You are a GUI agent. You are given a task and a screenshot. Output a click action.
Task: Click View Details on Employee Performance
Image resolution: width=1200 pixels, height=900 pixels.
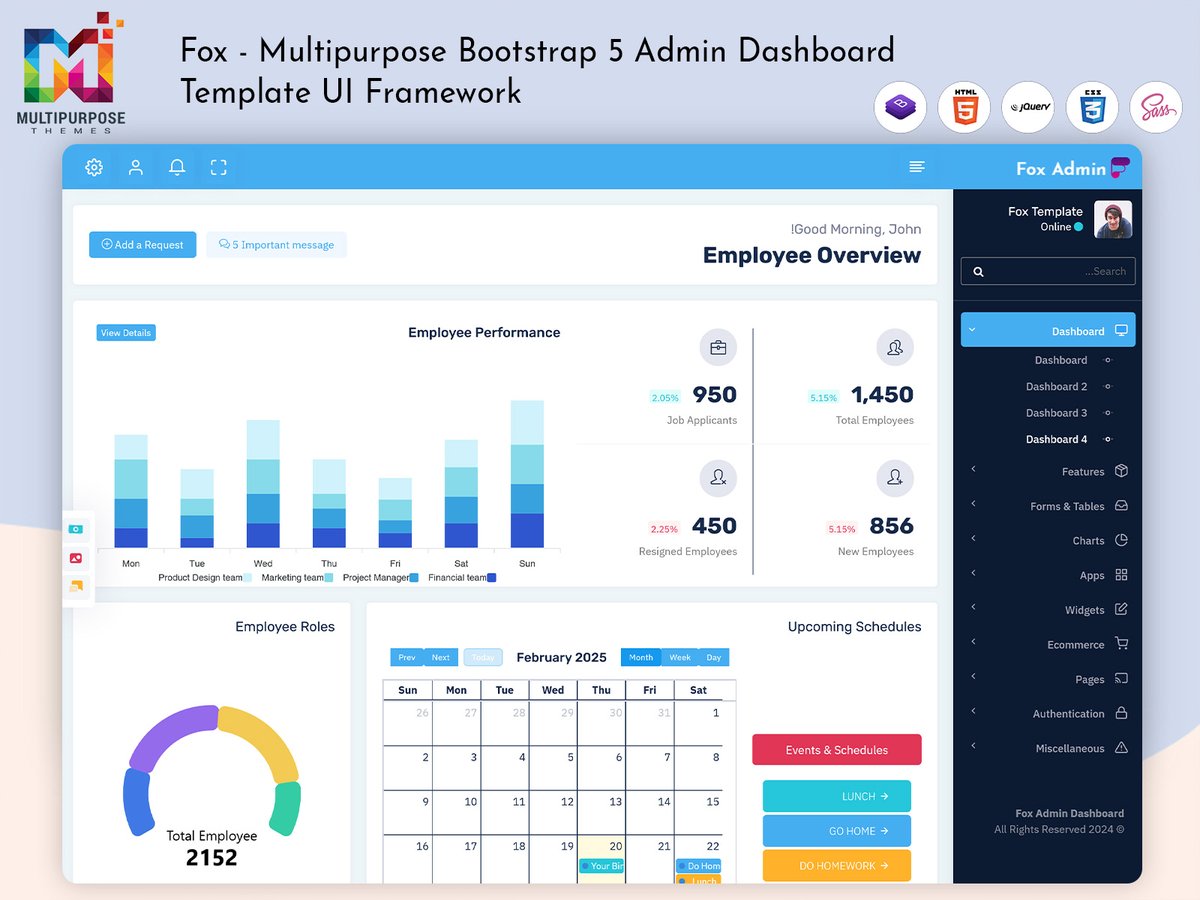click(x=126, y=333)
